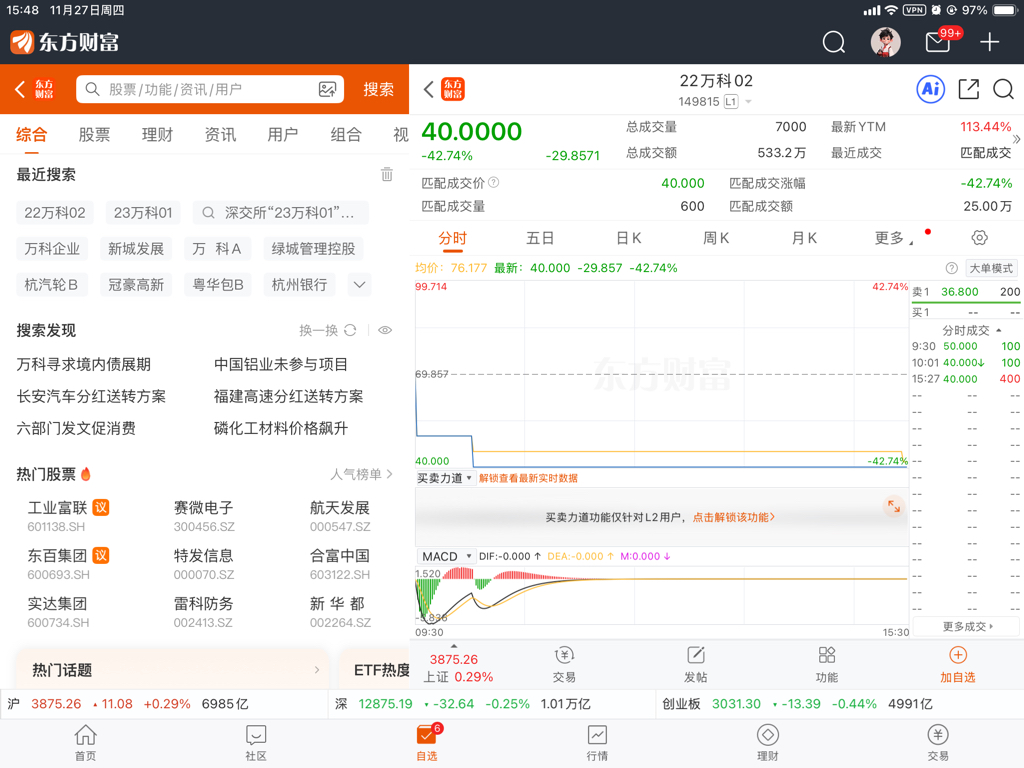Switch to the 综合 tab
The image size is (1024, 768).
tap(31, 135)
